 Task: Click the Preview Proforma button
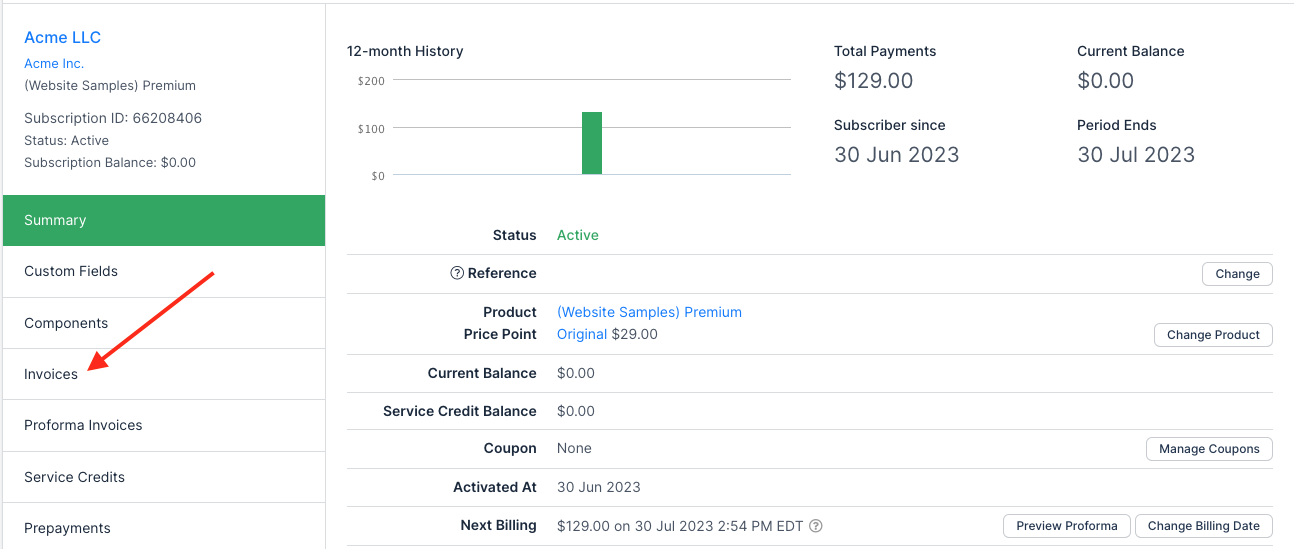coord(1067,526)
